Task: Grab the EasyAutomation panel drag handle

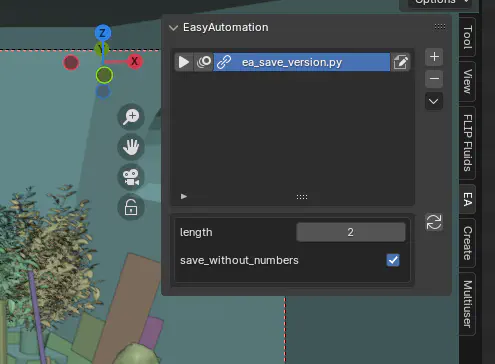Action: (x=440, y=27)
